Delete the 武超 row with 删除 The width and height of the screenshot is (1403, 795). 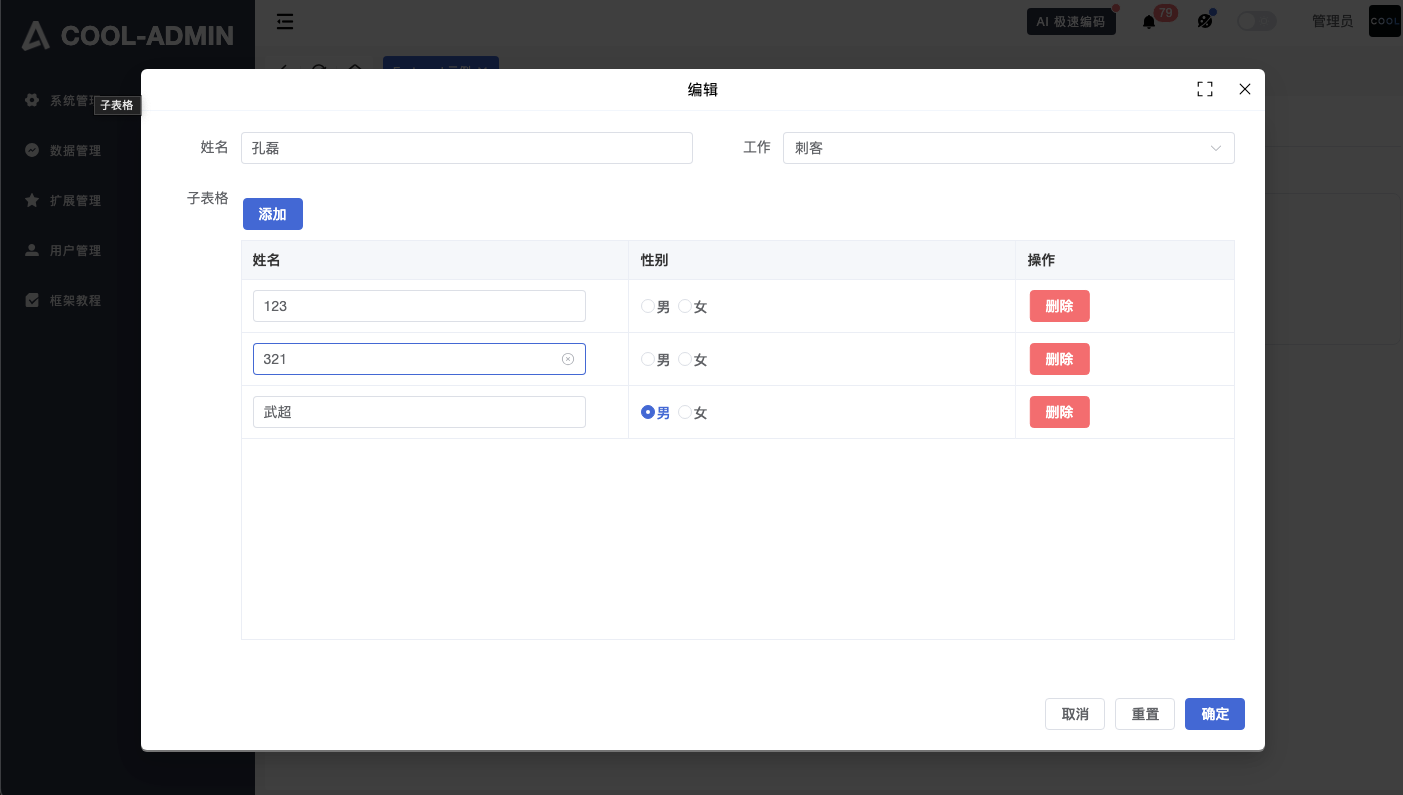click(1059, 412)
